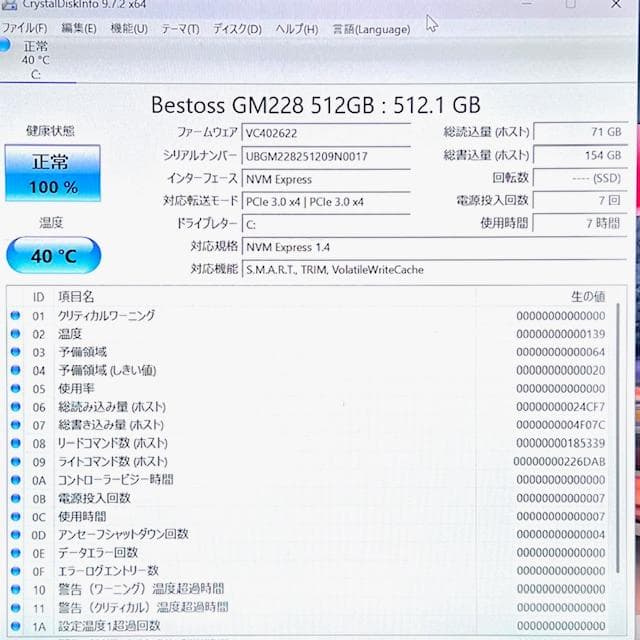
Task: Click the raw value 0000000000139
Action: [560, 334]
